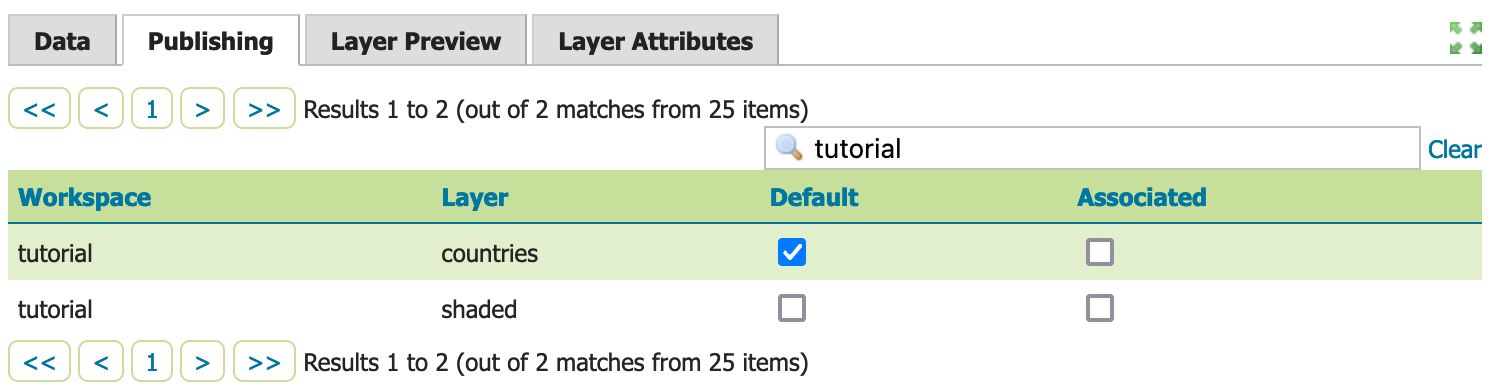Sort table by Default column header
This screenshot has width=1500, height=390.
tap(814, 197)
